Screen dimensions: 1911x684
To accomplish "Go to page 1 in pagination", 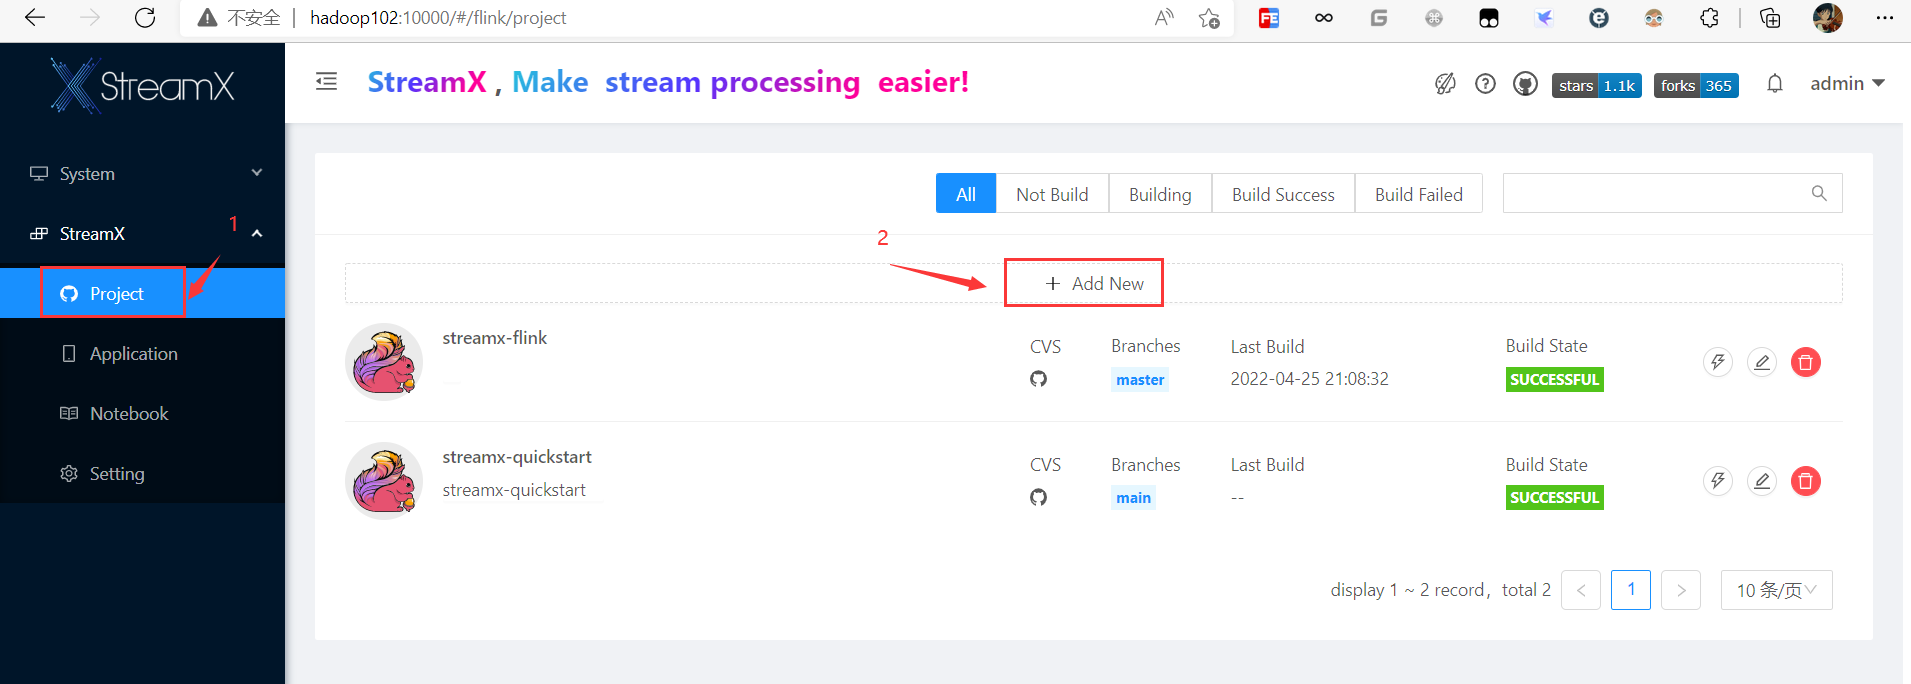I will click(1631, 590).
